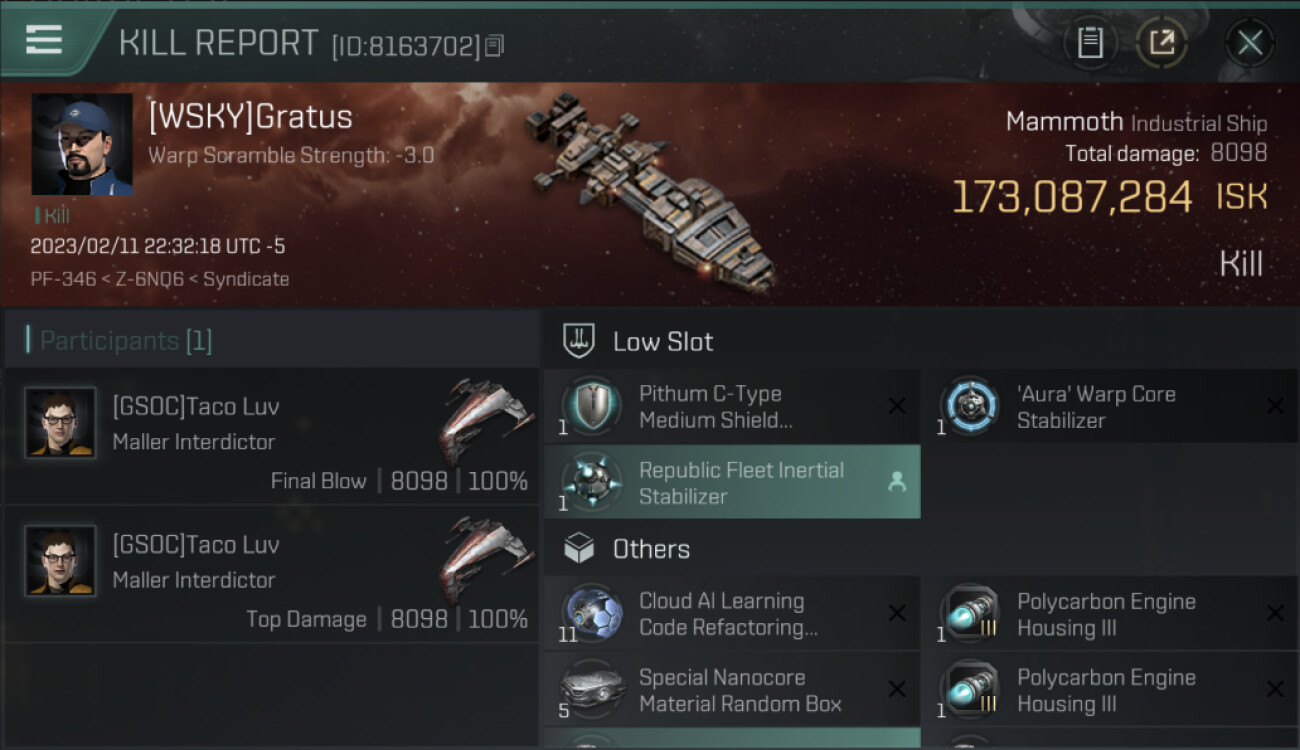Expand the Others section header
Image resolution: width=1300 pixels, height=750 pixels.
(x=651, y=549)
